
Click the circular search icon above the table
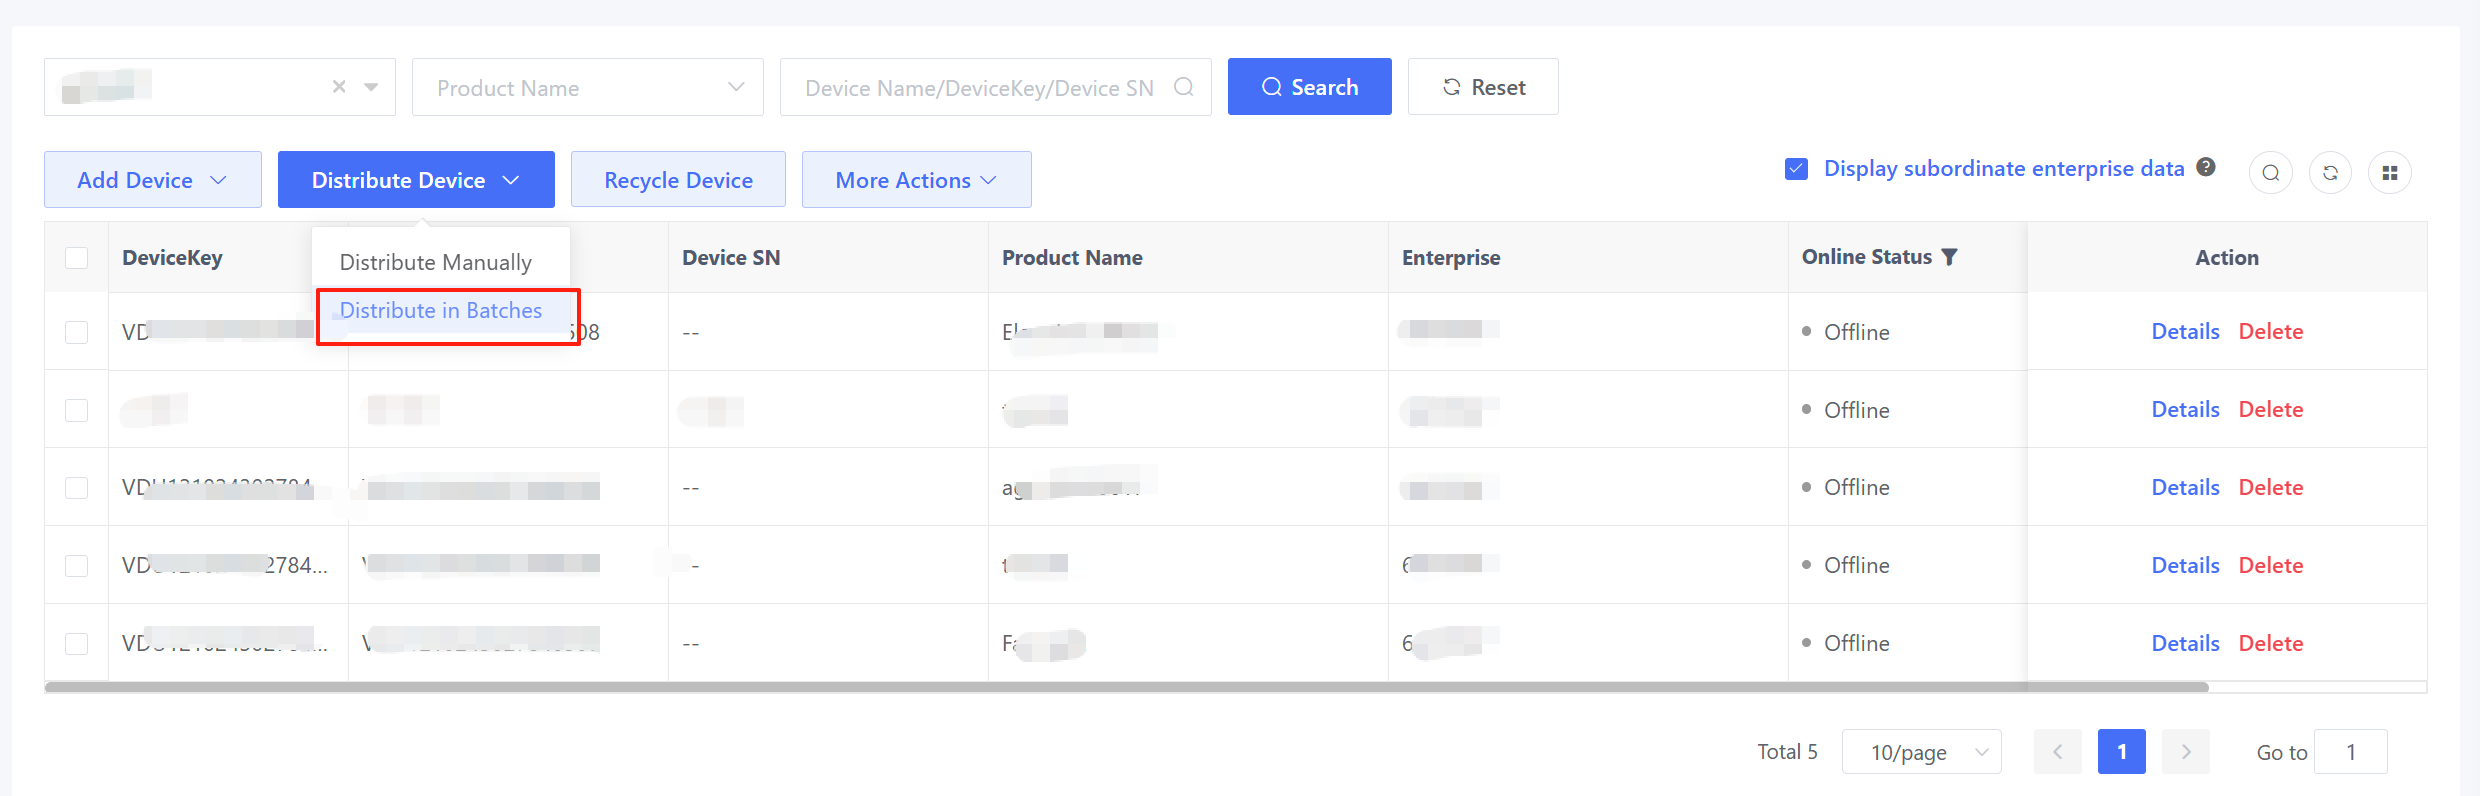point(2270,173)
